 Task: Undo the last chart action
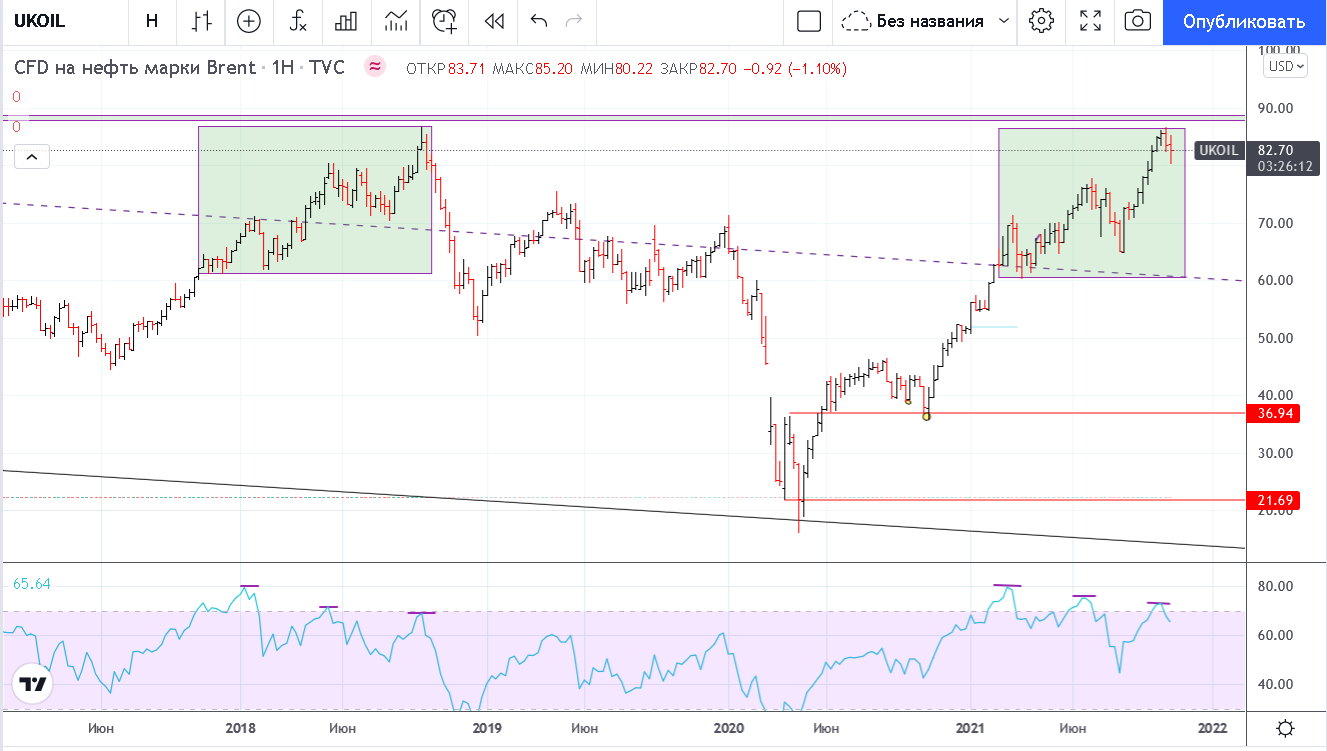(x=539, y=21)
